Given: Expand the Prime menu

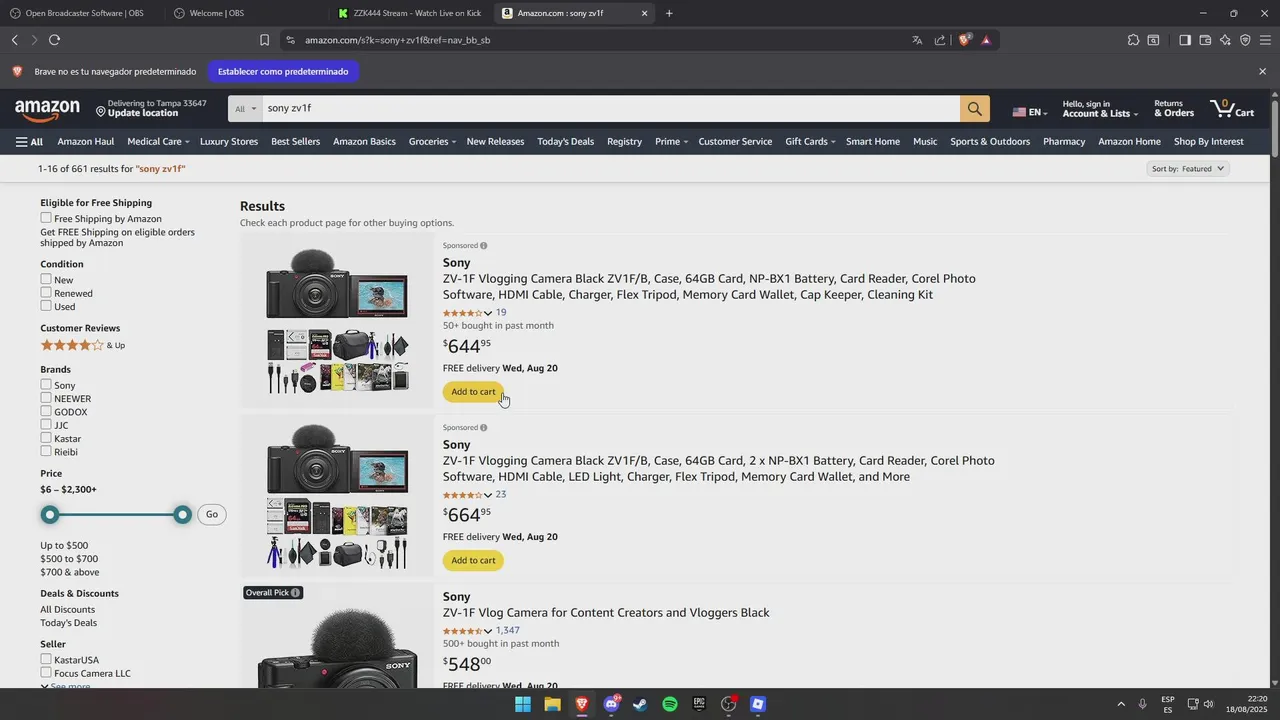Looking at the screenshot, I should click(671, 142).
